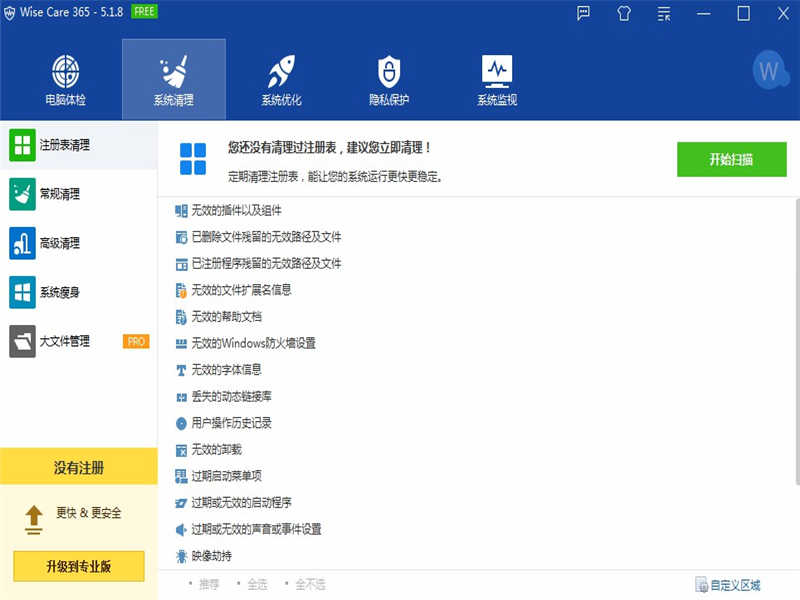Click the 已注册程序残留的无效路径及文件 item icon
Viewport: 800px width, 600px height.
tap(181, 264)
